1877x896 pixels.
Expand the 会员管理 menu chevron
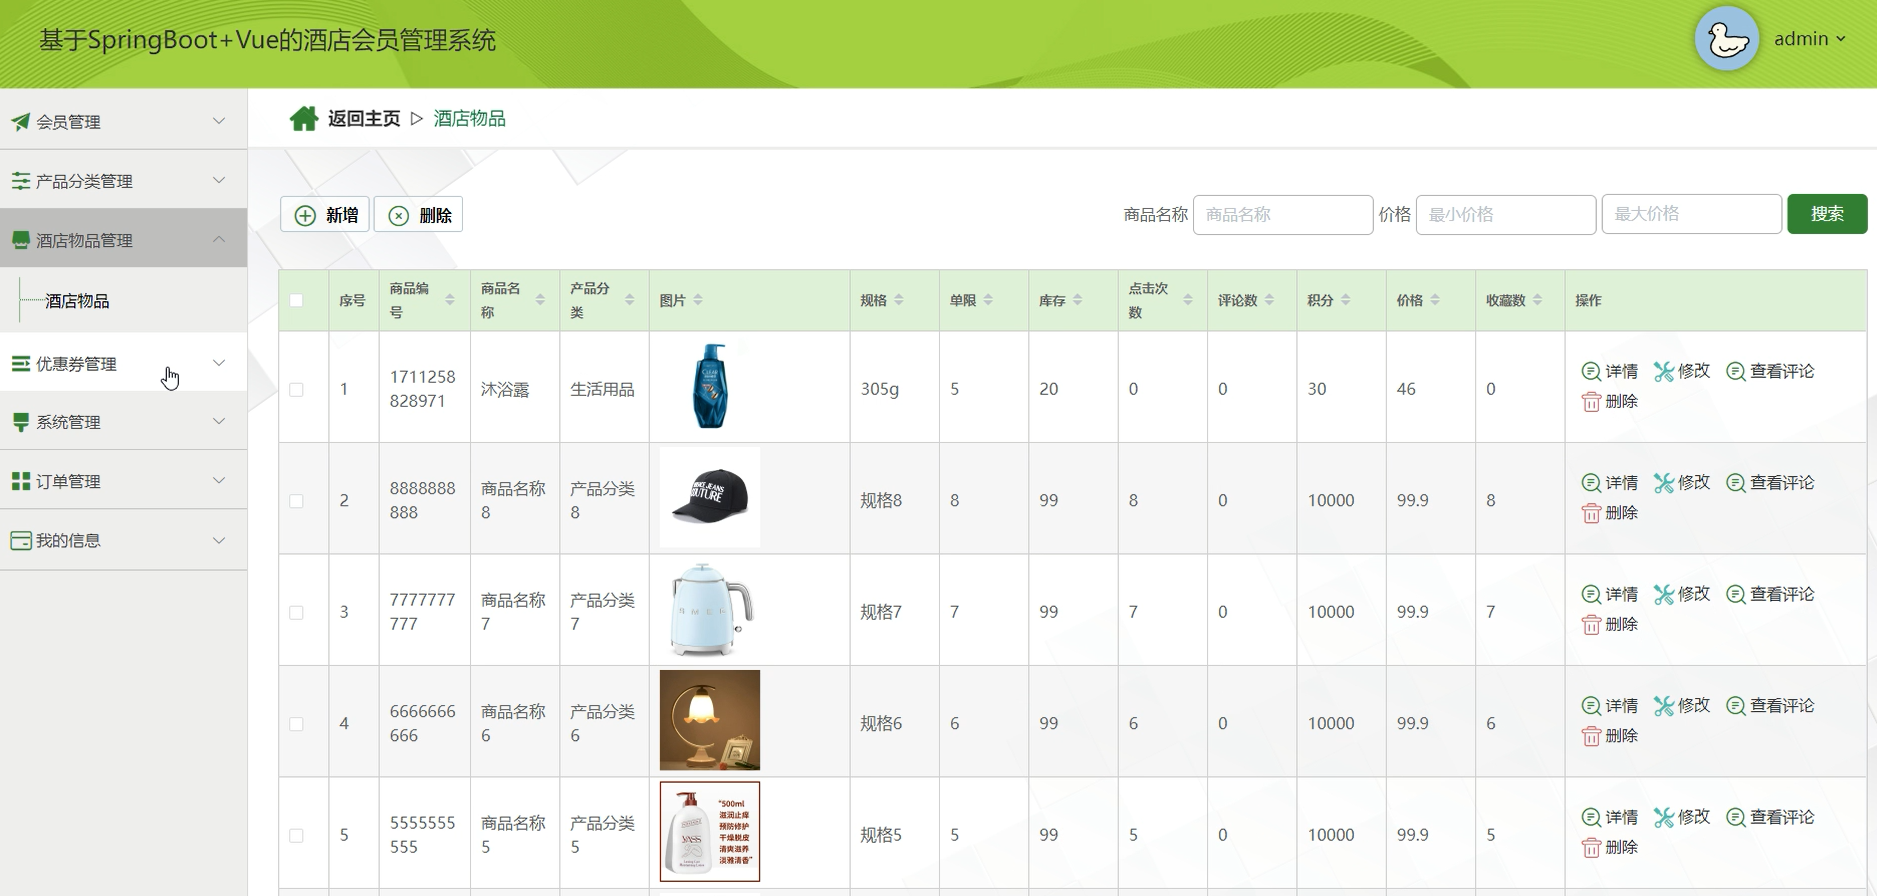[219, 121]
